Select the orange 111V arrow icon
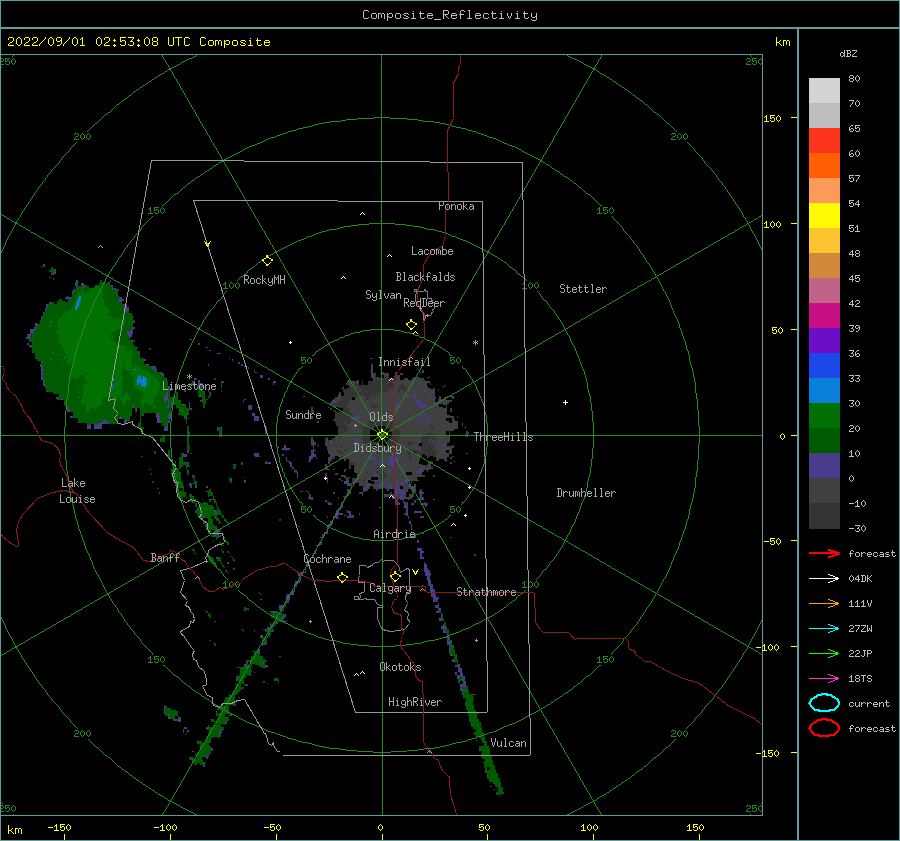This screenshot has height=841, width=900. (x=824, y=603)
